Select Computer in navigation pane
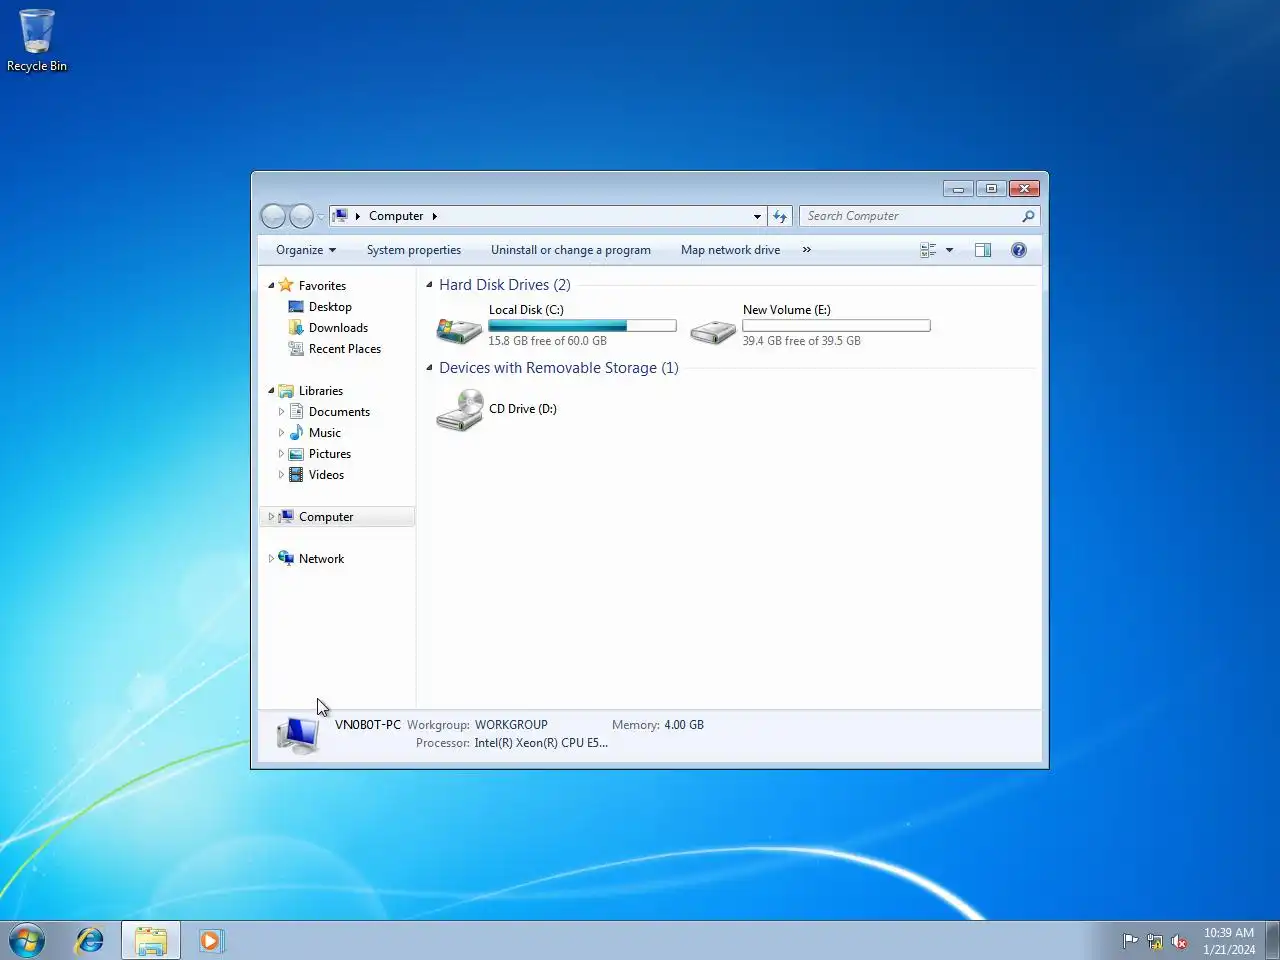This screenshot has height=960, width=1280. 326,517
